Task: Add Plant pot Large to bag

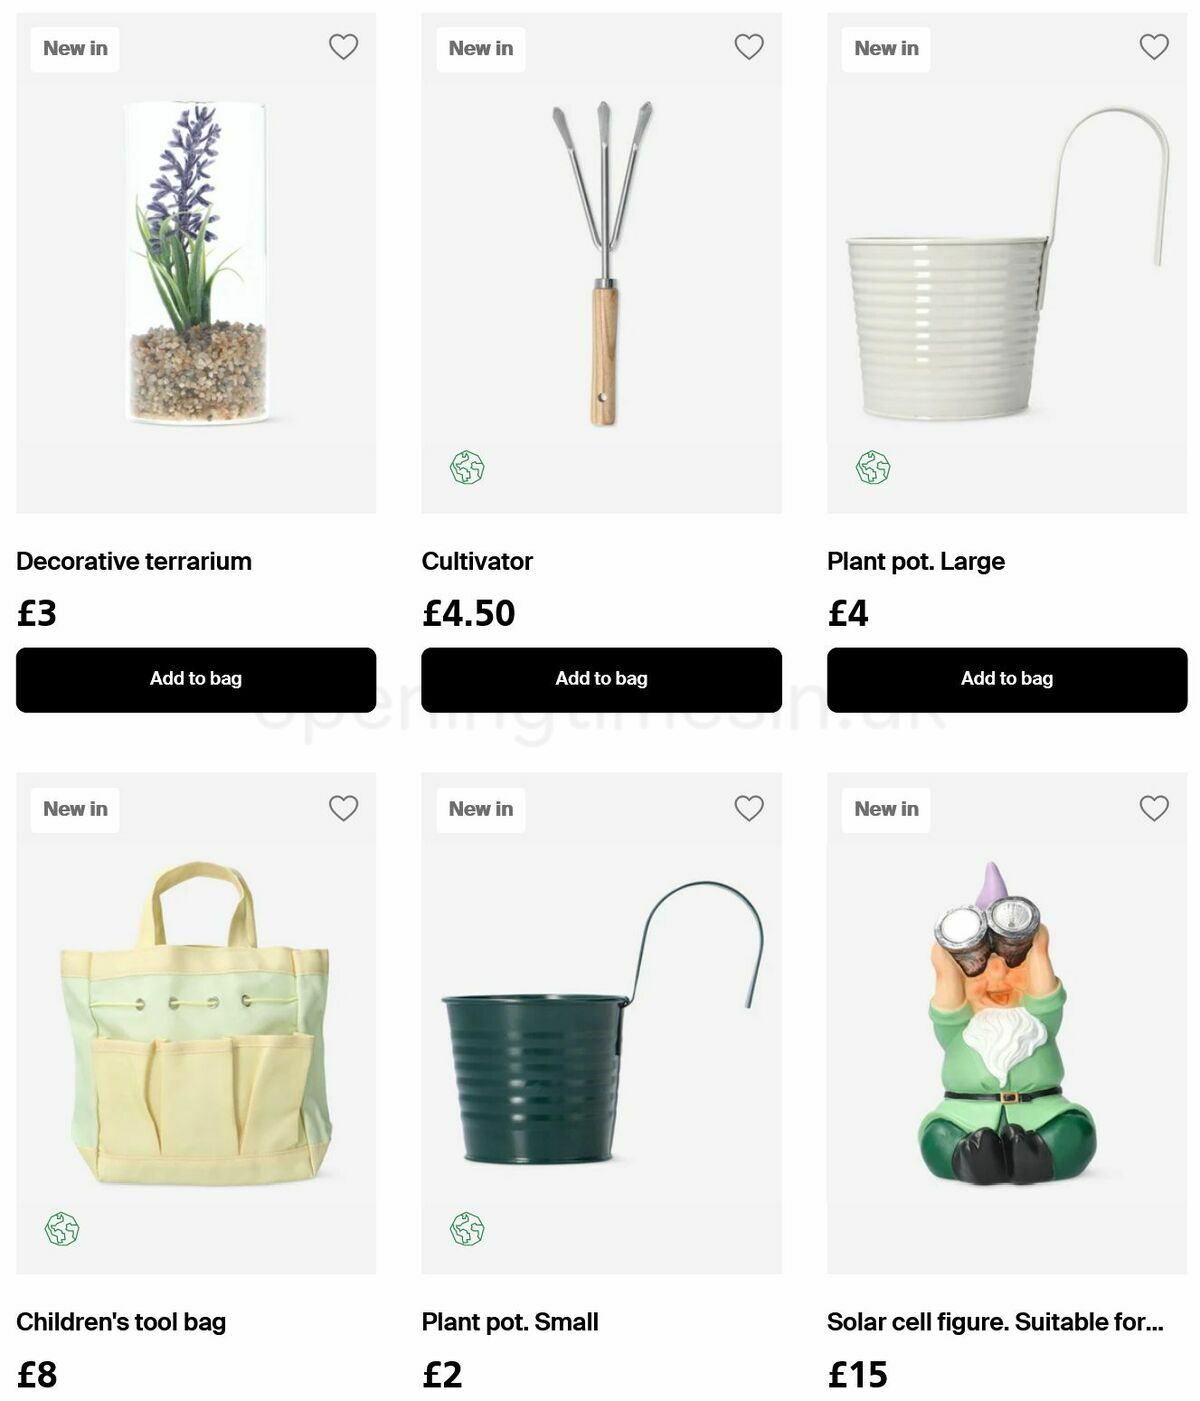Action: tap(1007, 680)
